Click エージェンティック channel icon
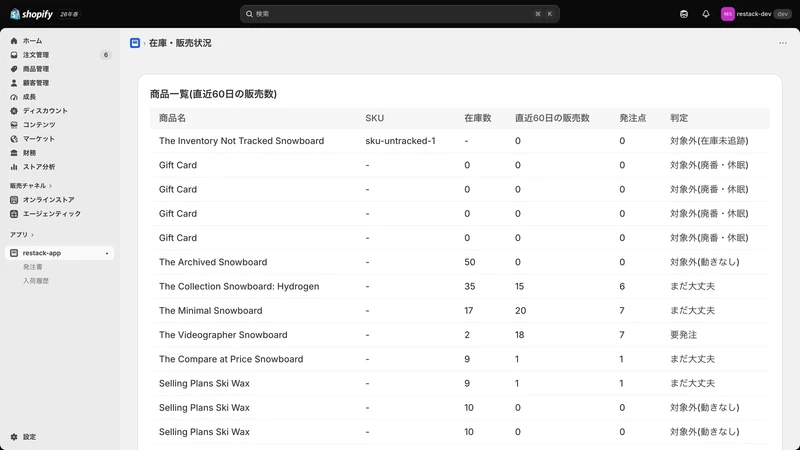 [14, 214]
